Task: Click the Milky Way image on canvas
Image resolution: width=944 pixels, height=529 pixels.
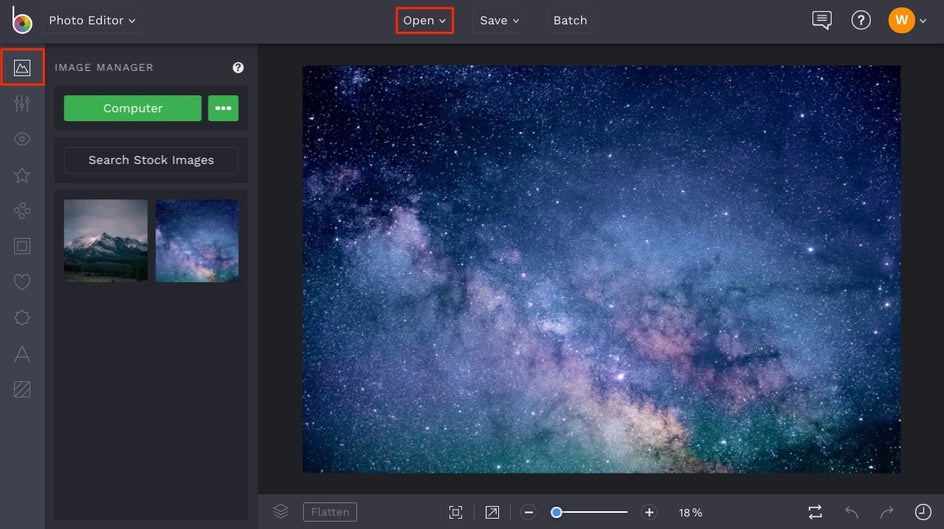Action: click(x=601, y=269)
